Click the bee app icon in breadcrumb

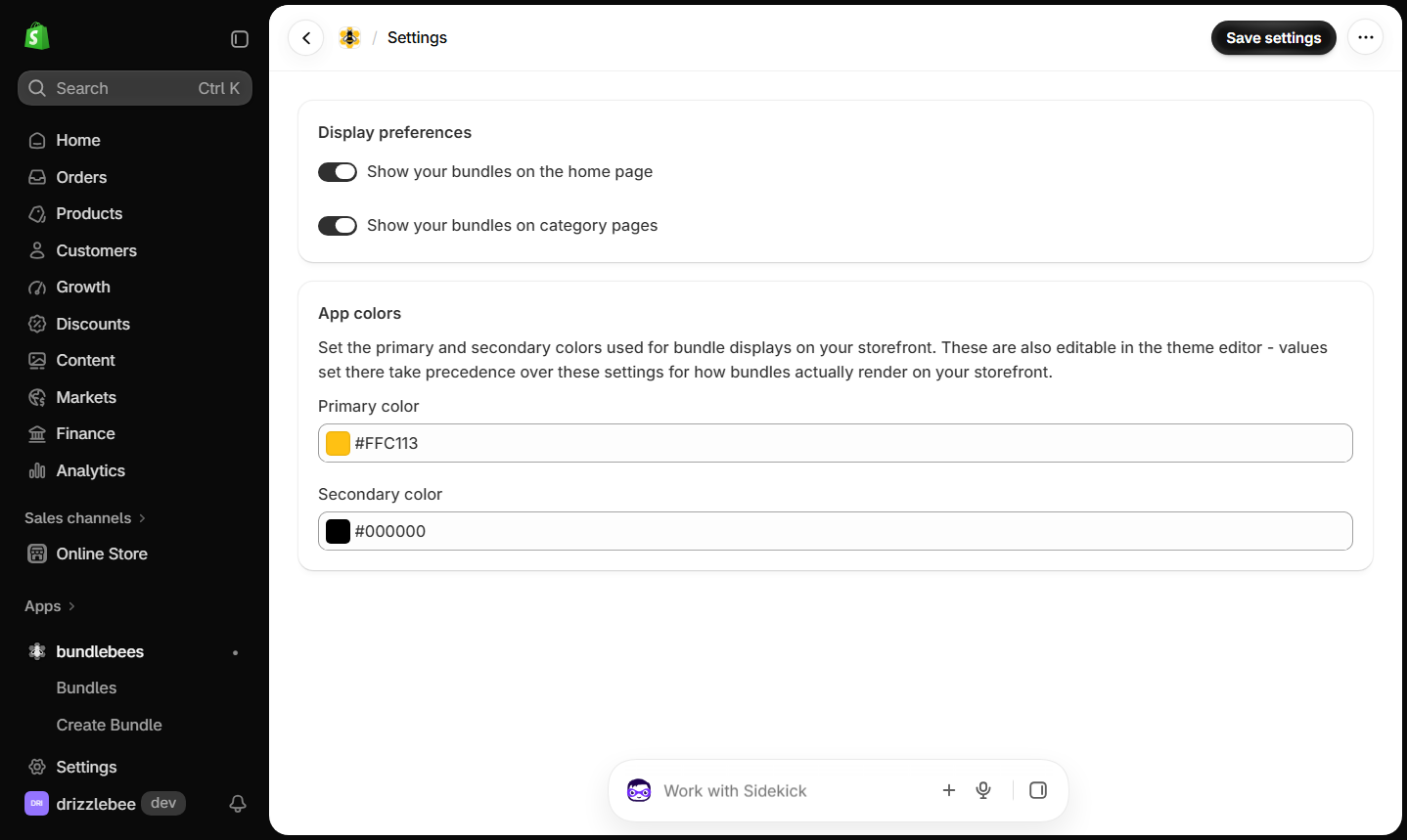click(x=349, y=38)
